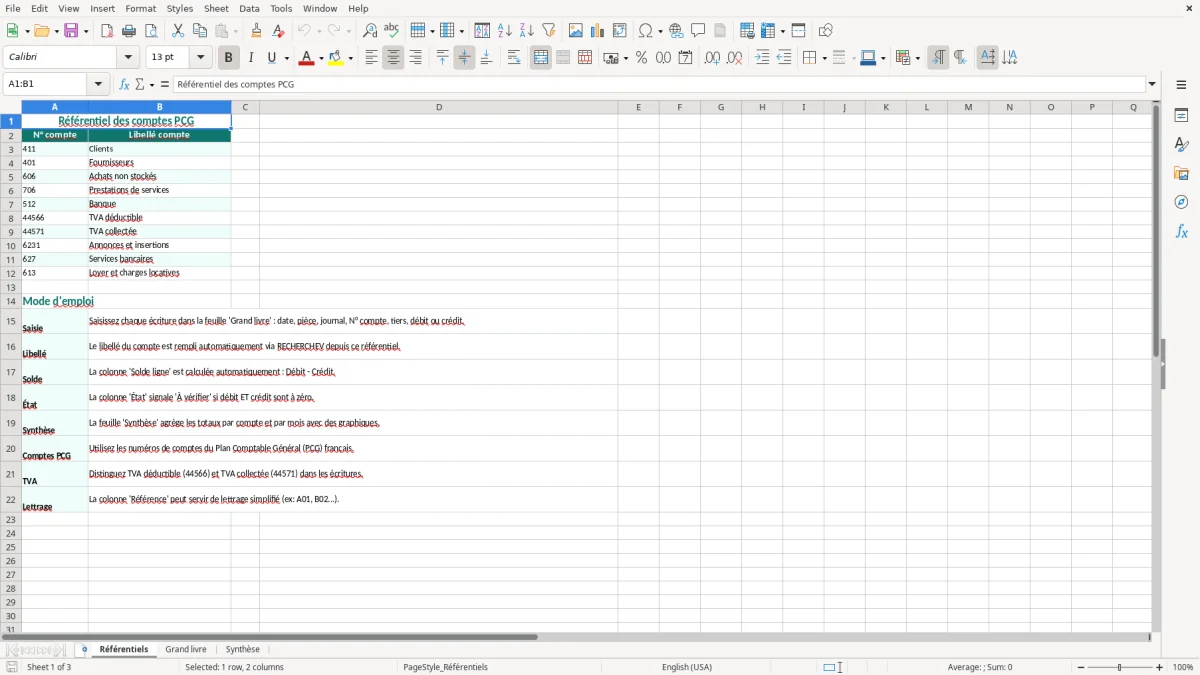Click the formula input line
The height and width of the screenshot is (675, 1200).
pyautogui.click(x=659, y=84)
